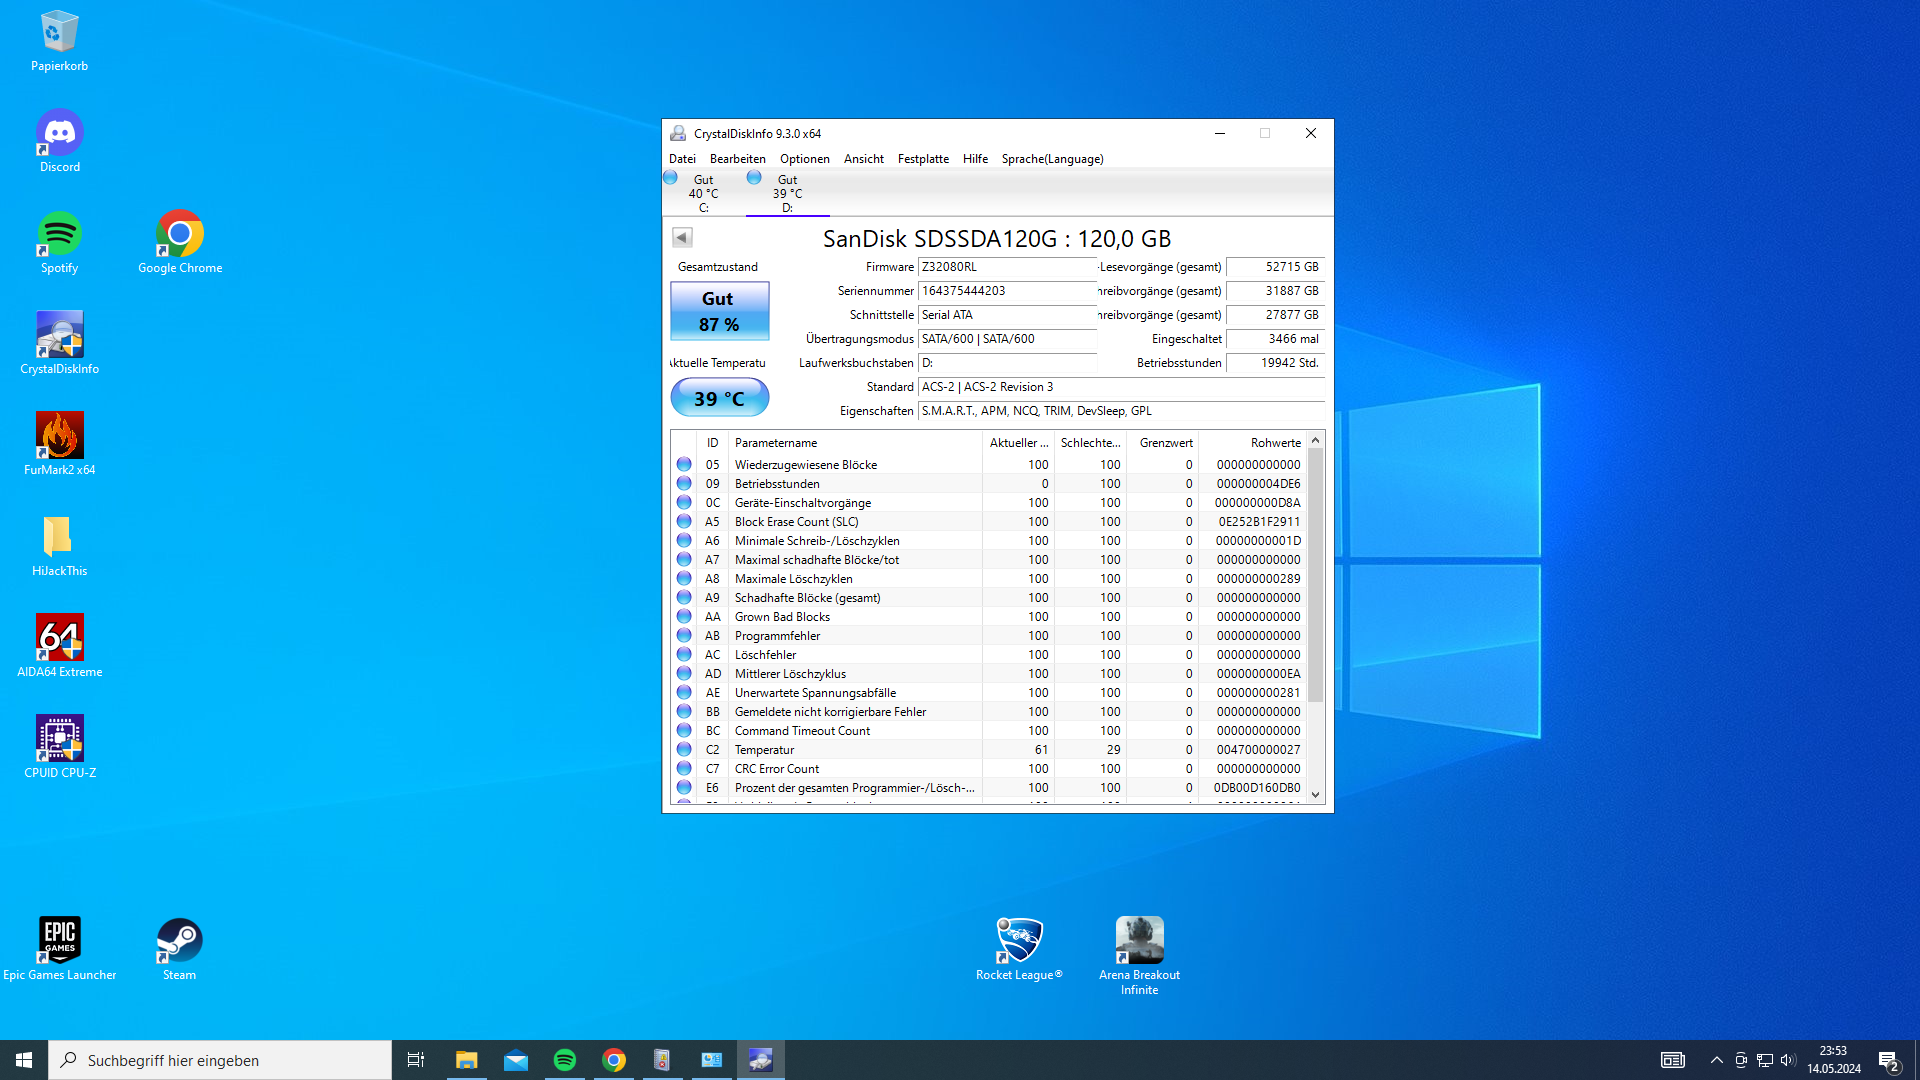Image resolution: width=1920 pixels, height=1080 pixels.
Task: Click the 39 °C temperature button
Action: pyautogui.click(x=719, y=398)
